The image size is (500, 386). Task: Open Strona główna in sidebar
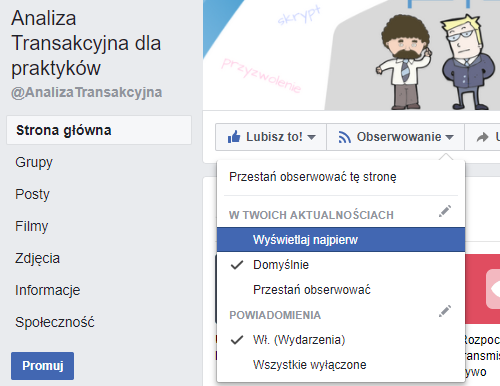(99, 130)
